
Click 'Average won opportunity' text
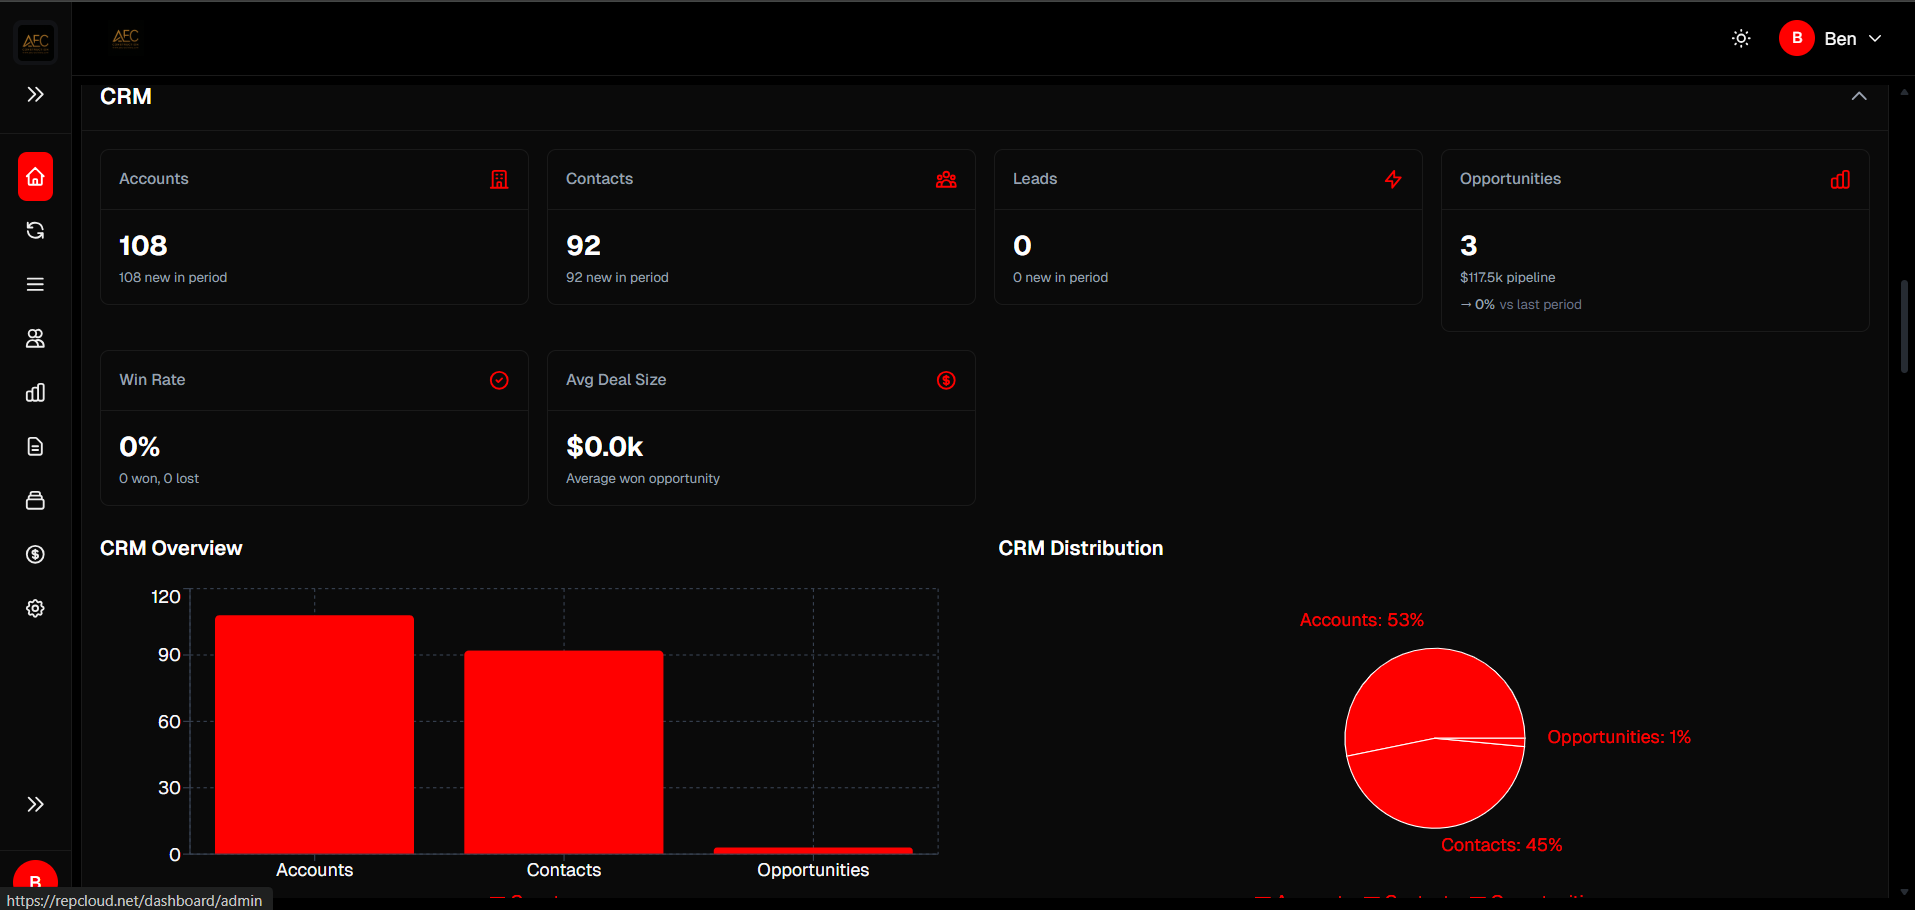click(643, 479)
